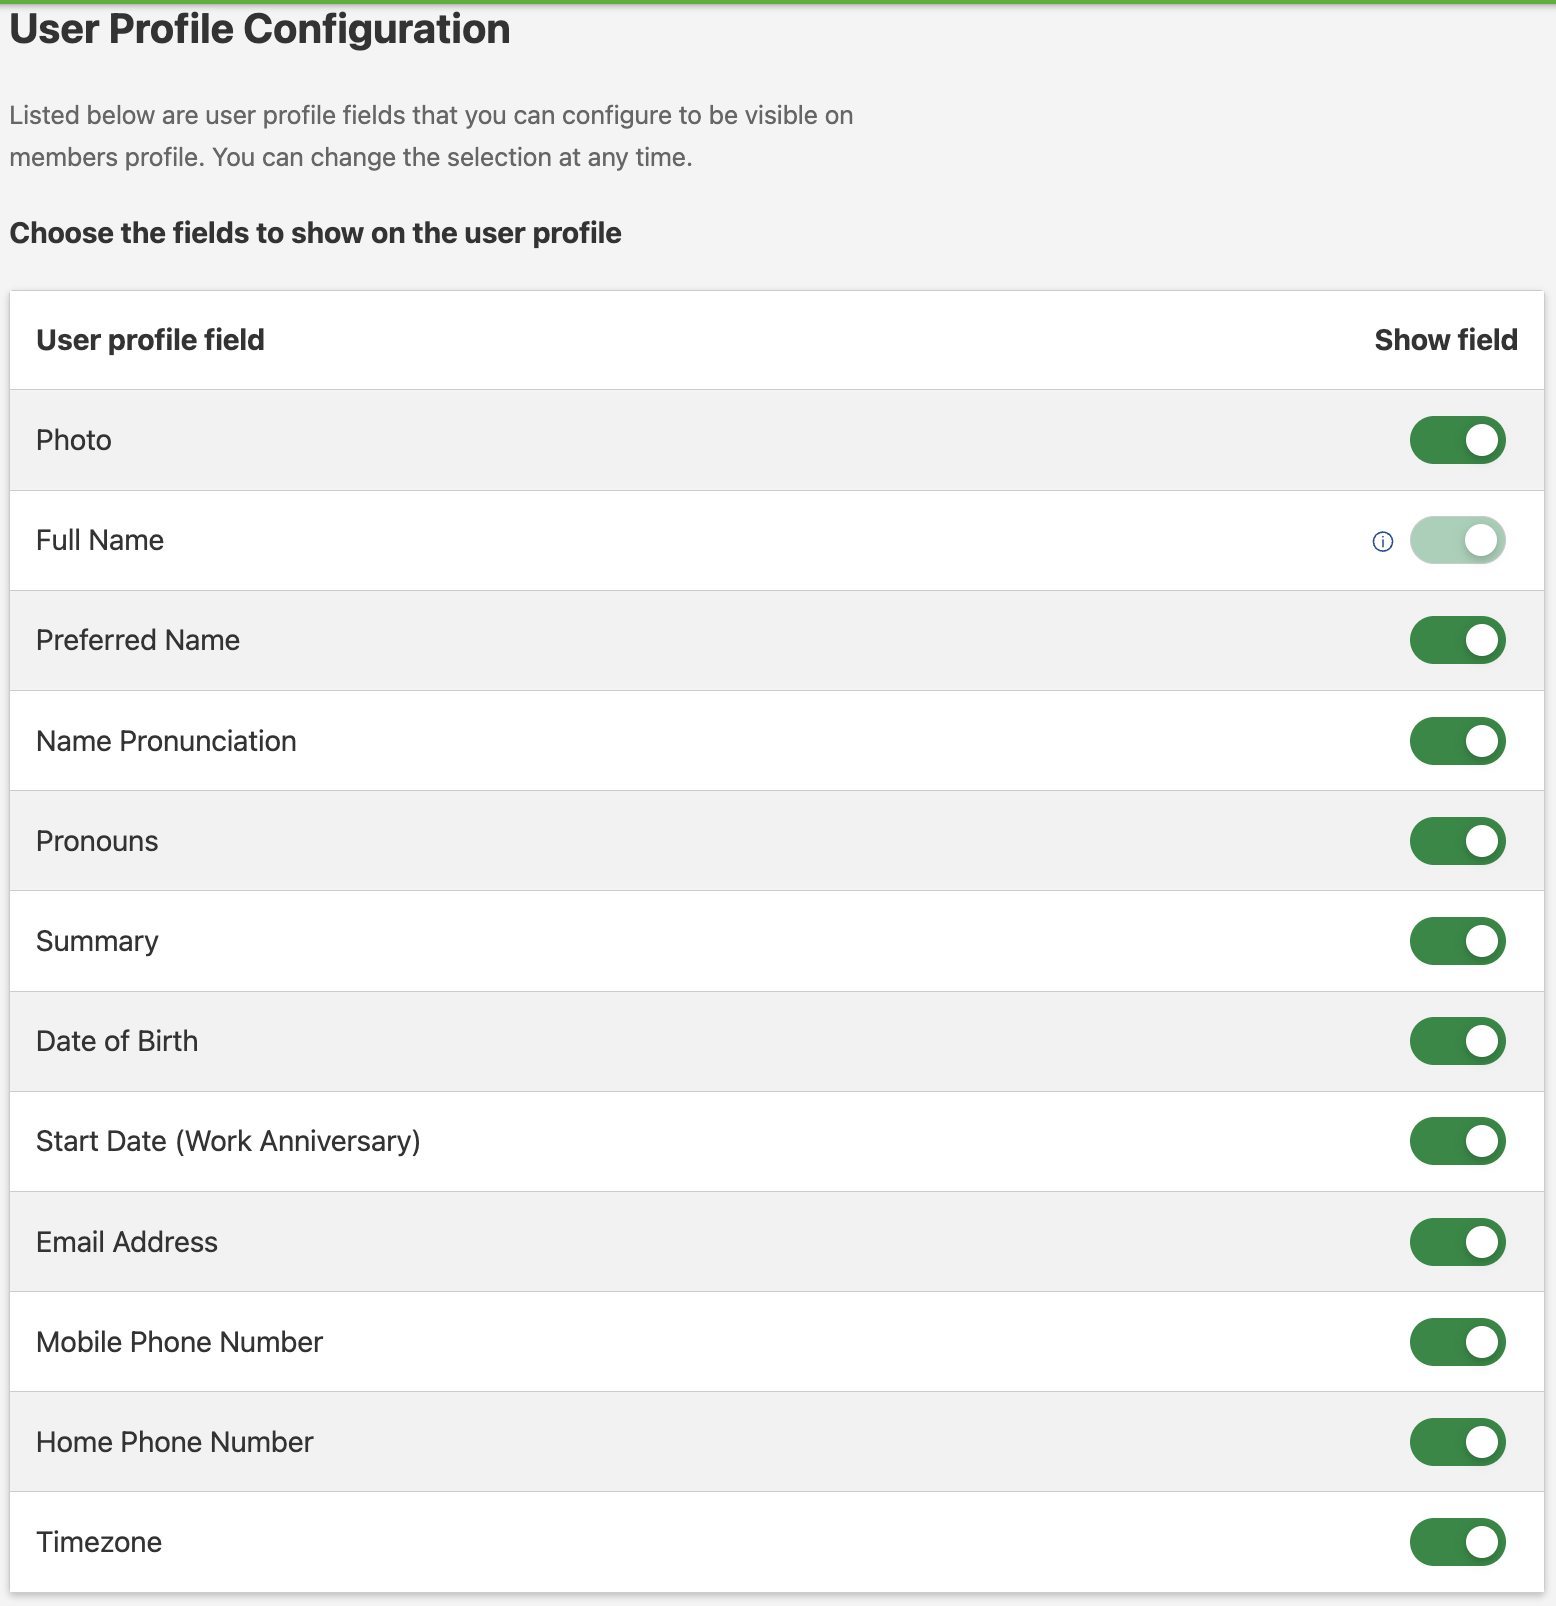The width and height of the screenshot is (1556, 1606).
Task: Disable the Start Date (Work Anniversary) toggle
Action: (1457, 1141)
